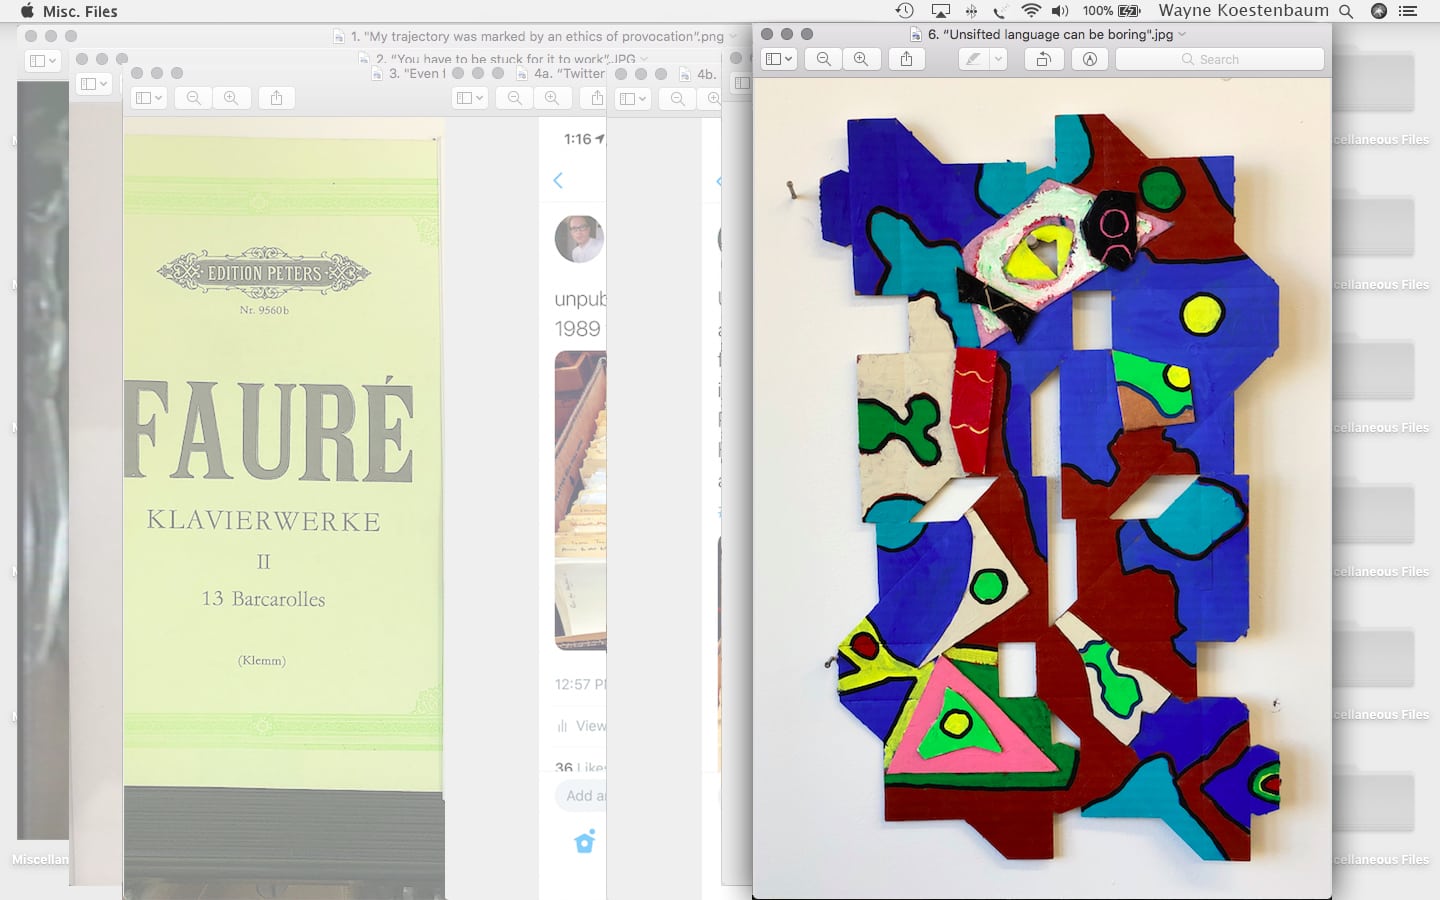This screenshot has height=900, width=1440.
Task: Rotate the colorful artwork image left
Action: [x=1043, y=59]
